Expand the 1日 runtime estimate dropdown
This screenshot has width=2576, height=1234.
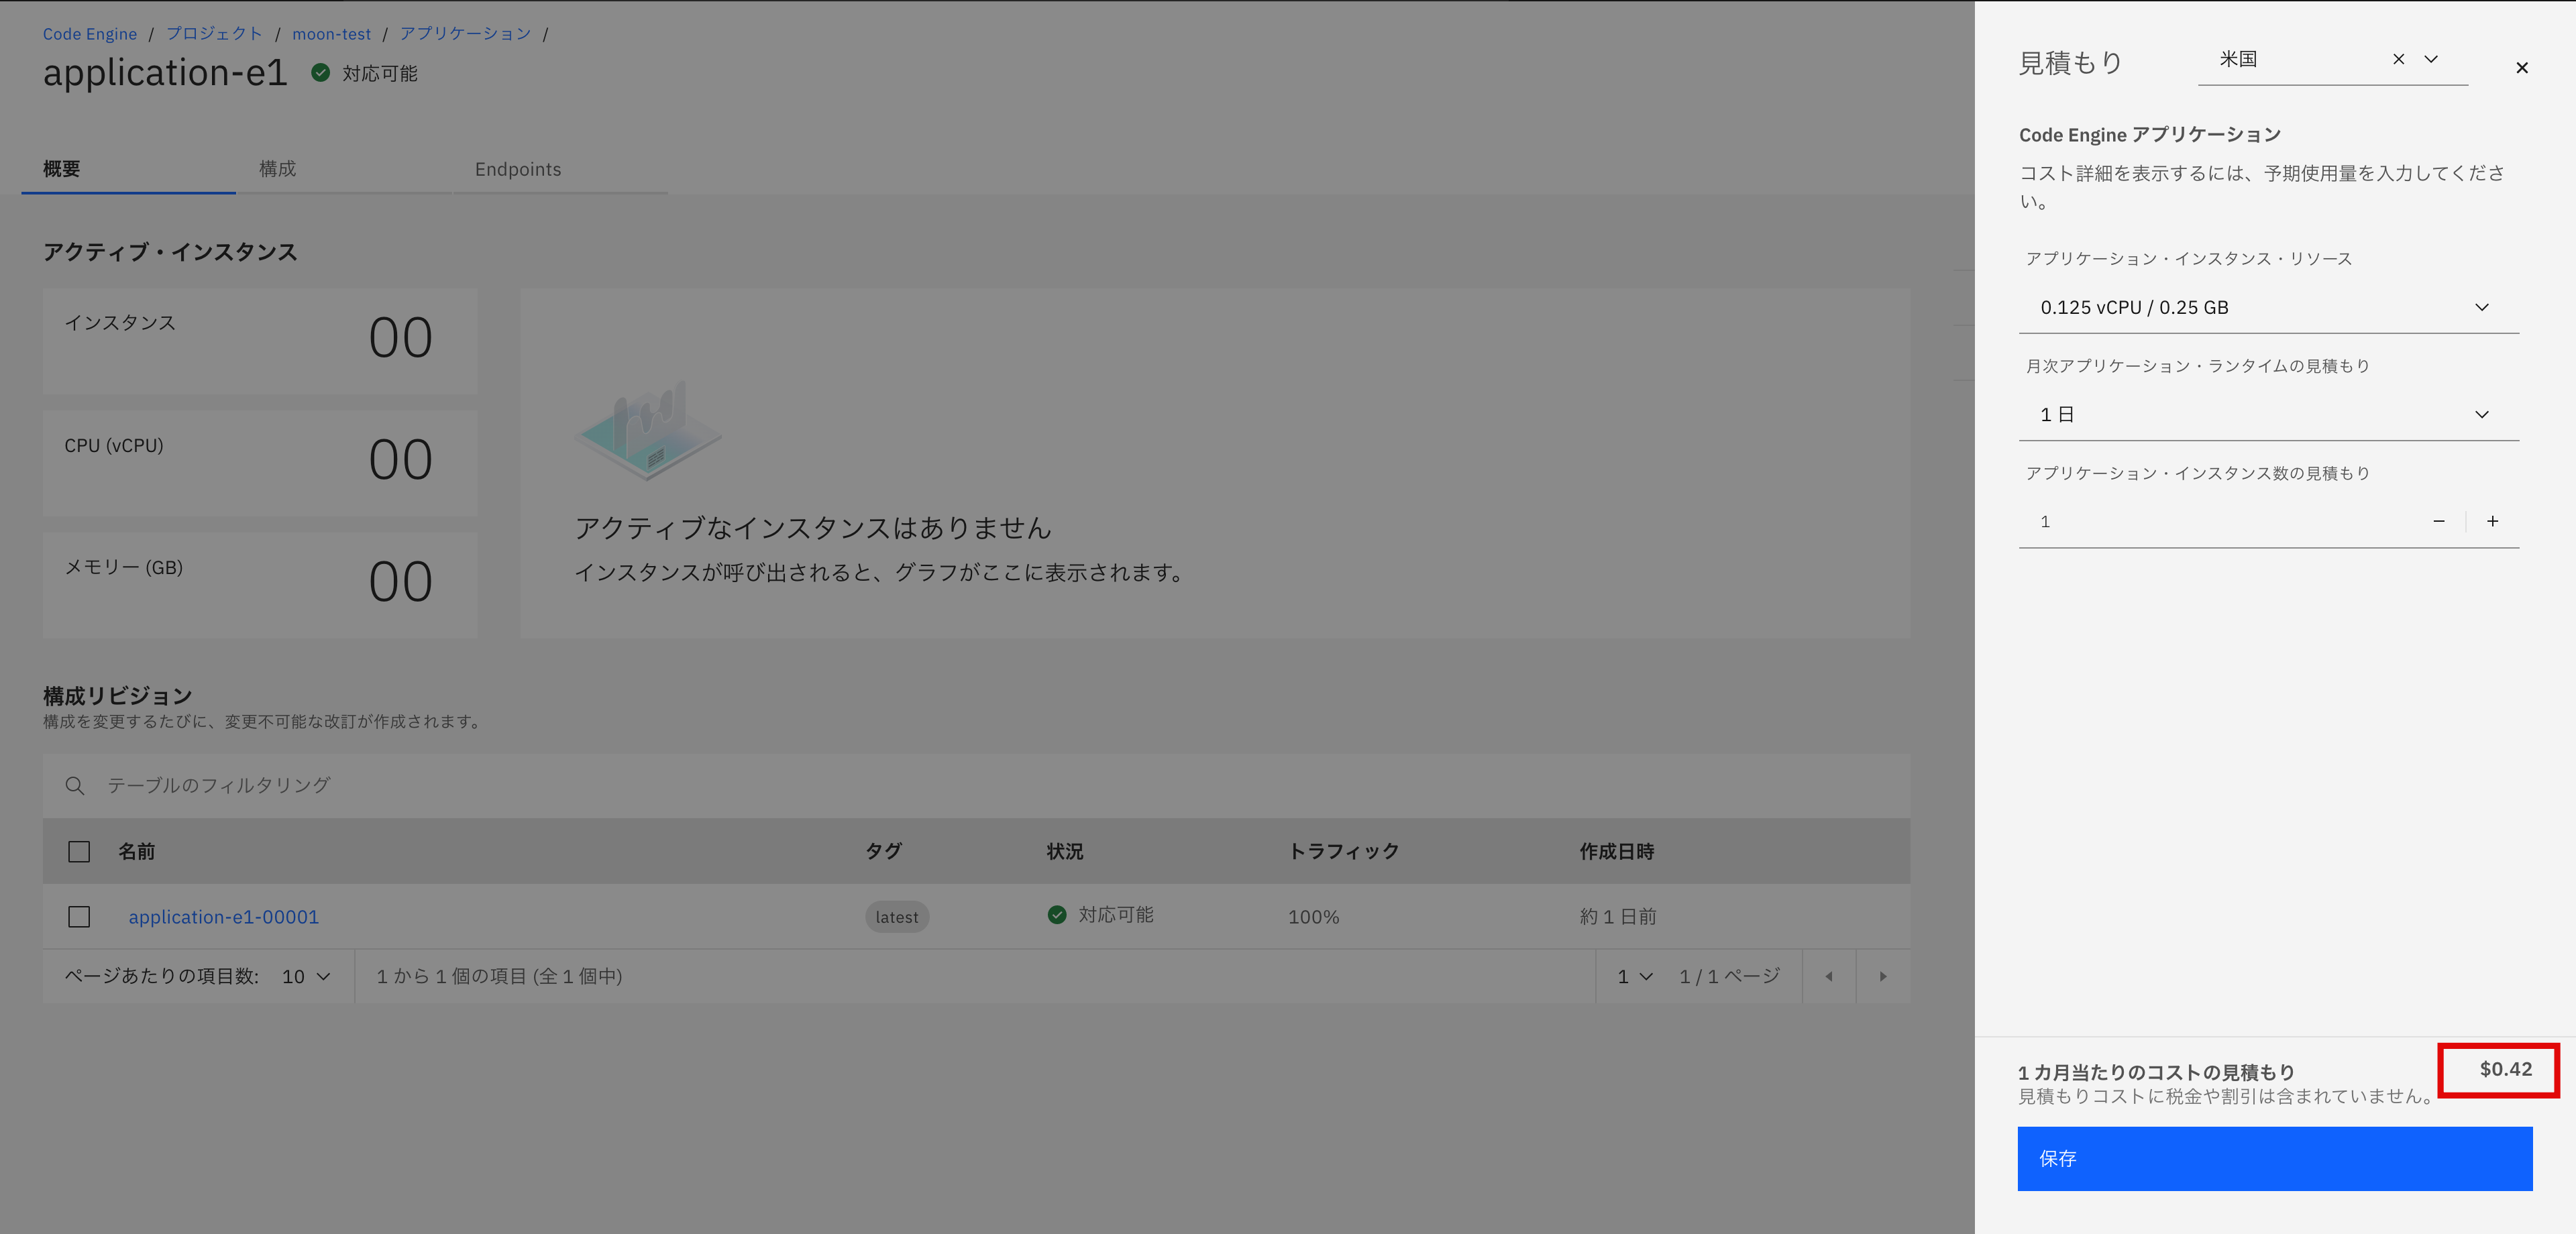pos(2268,414)
